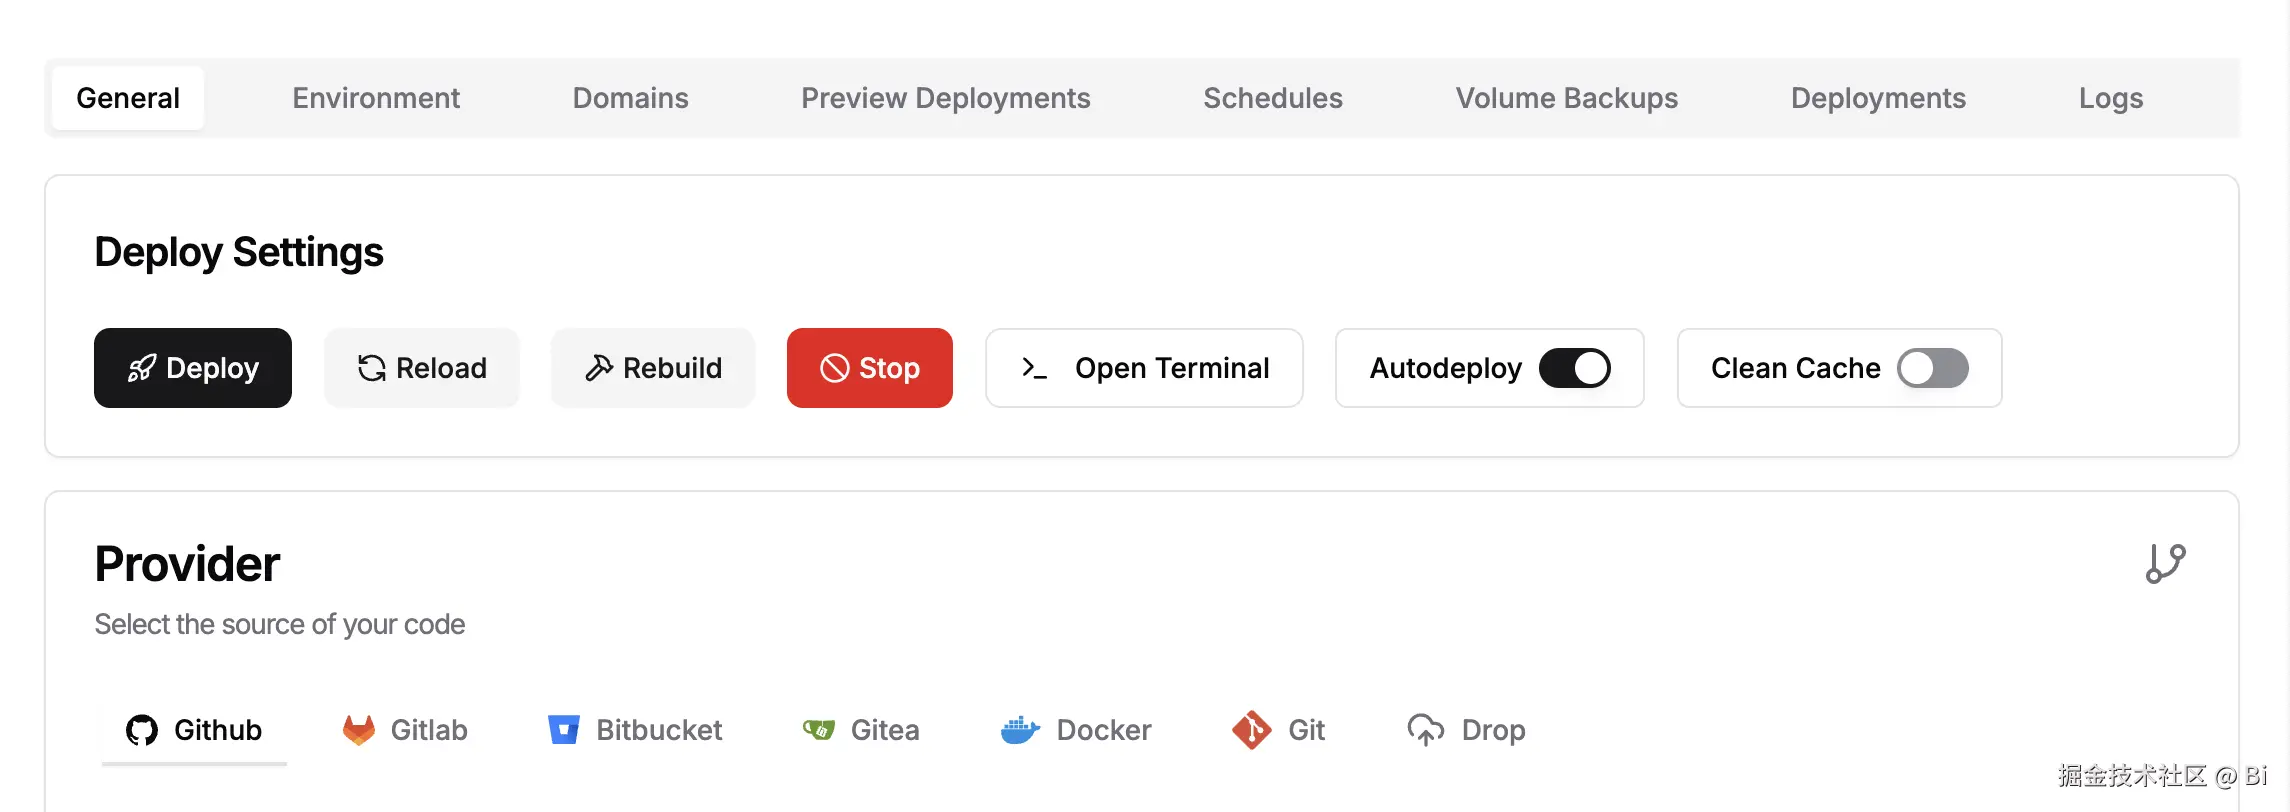This screenshot has height=812, width=2290.
Task: Stop the application with red button
Action: (869, 368)
